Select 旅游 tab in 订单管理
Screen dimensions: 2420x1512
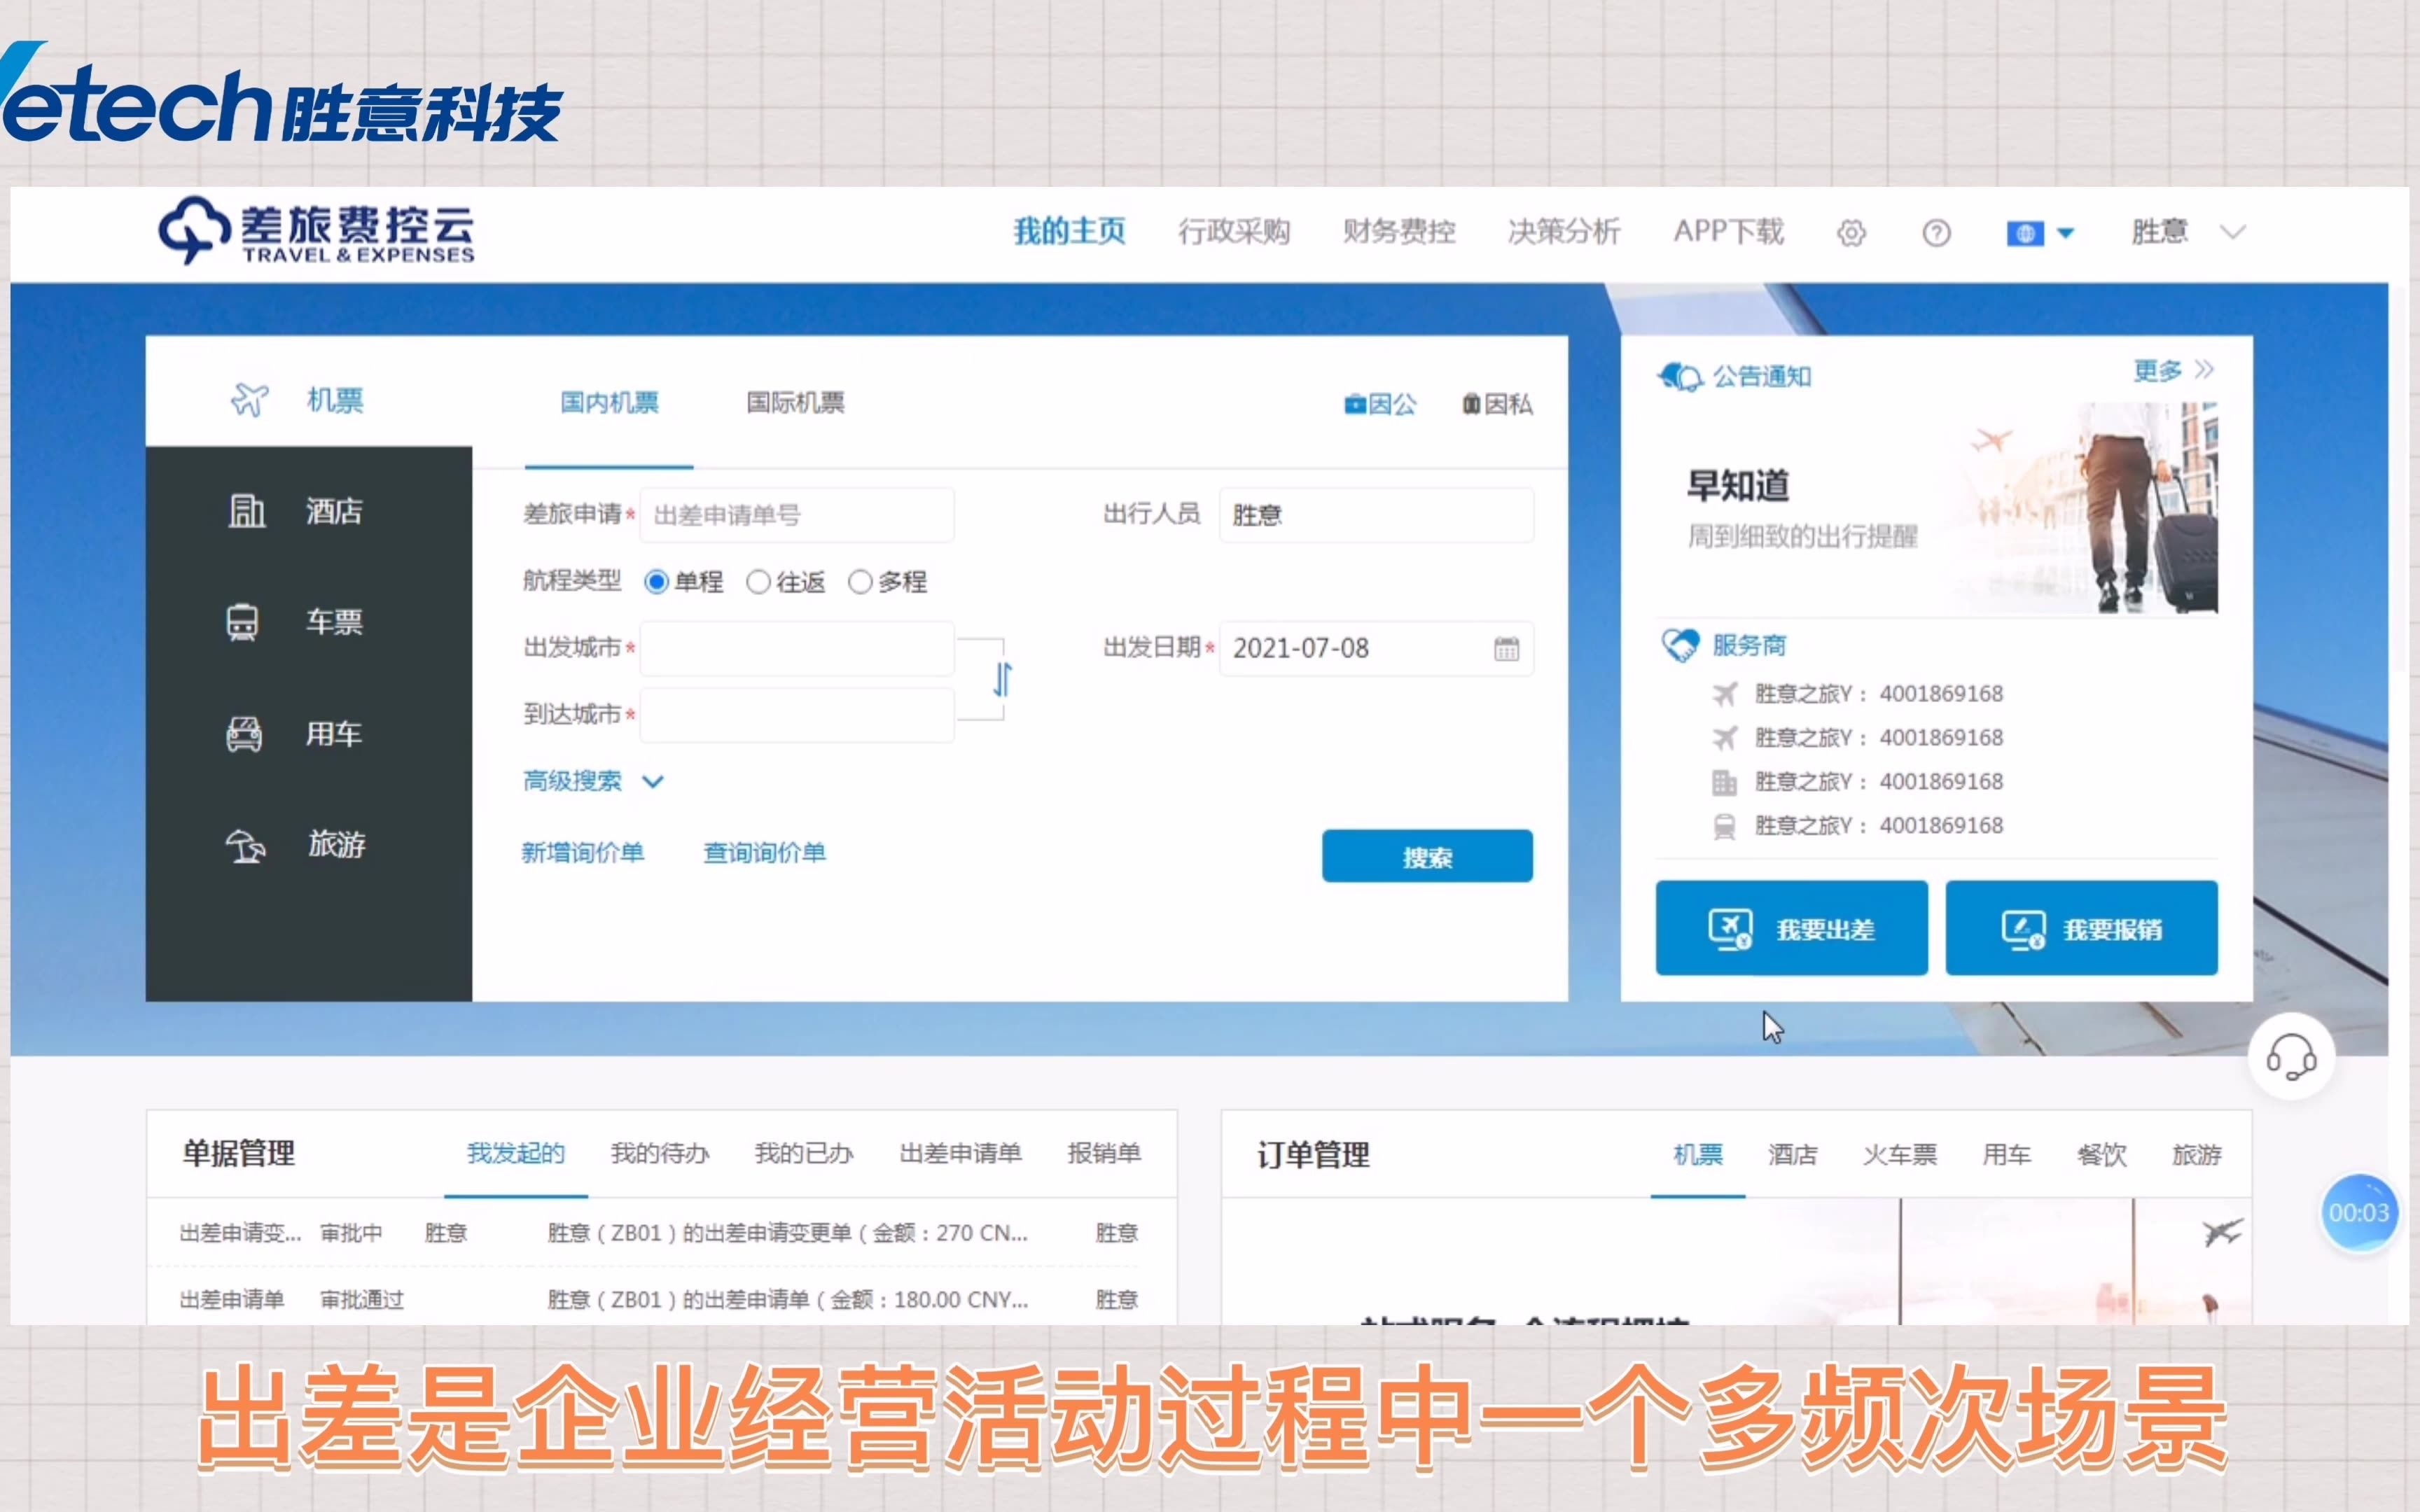point(2197,1156)
